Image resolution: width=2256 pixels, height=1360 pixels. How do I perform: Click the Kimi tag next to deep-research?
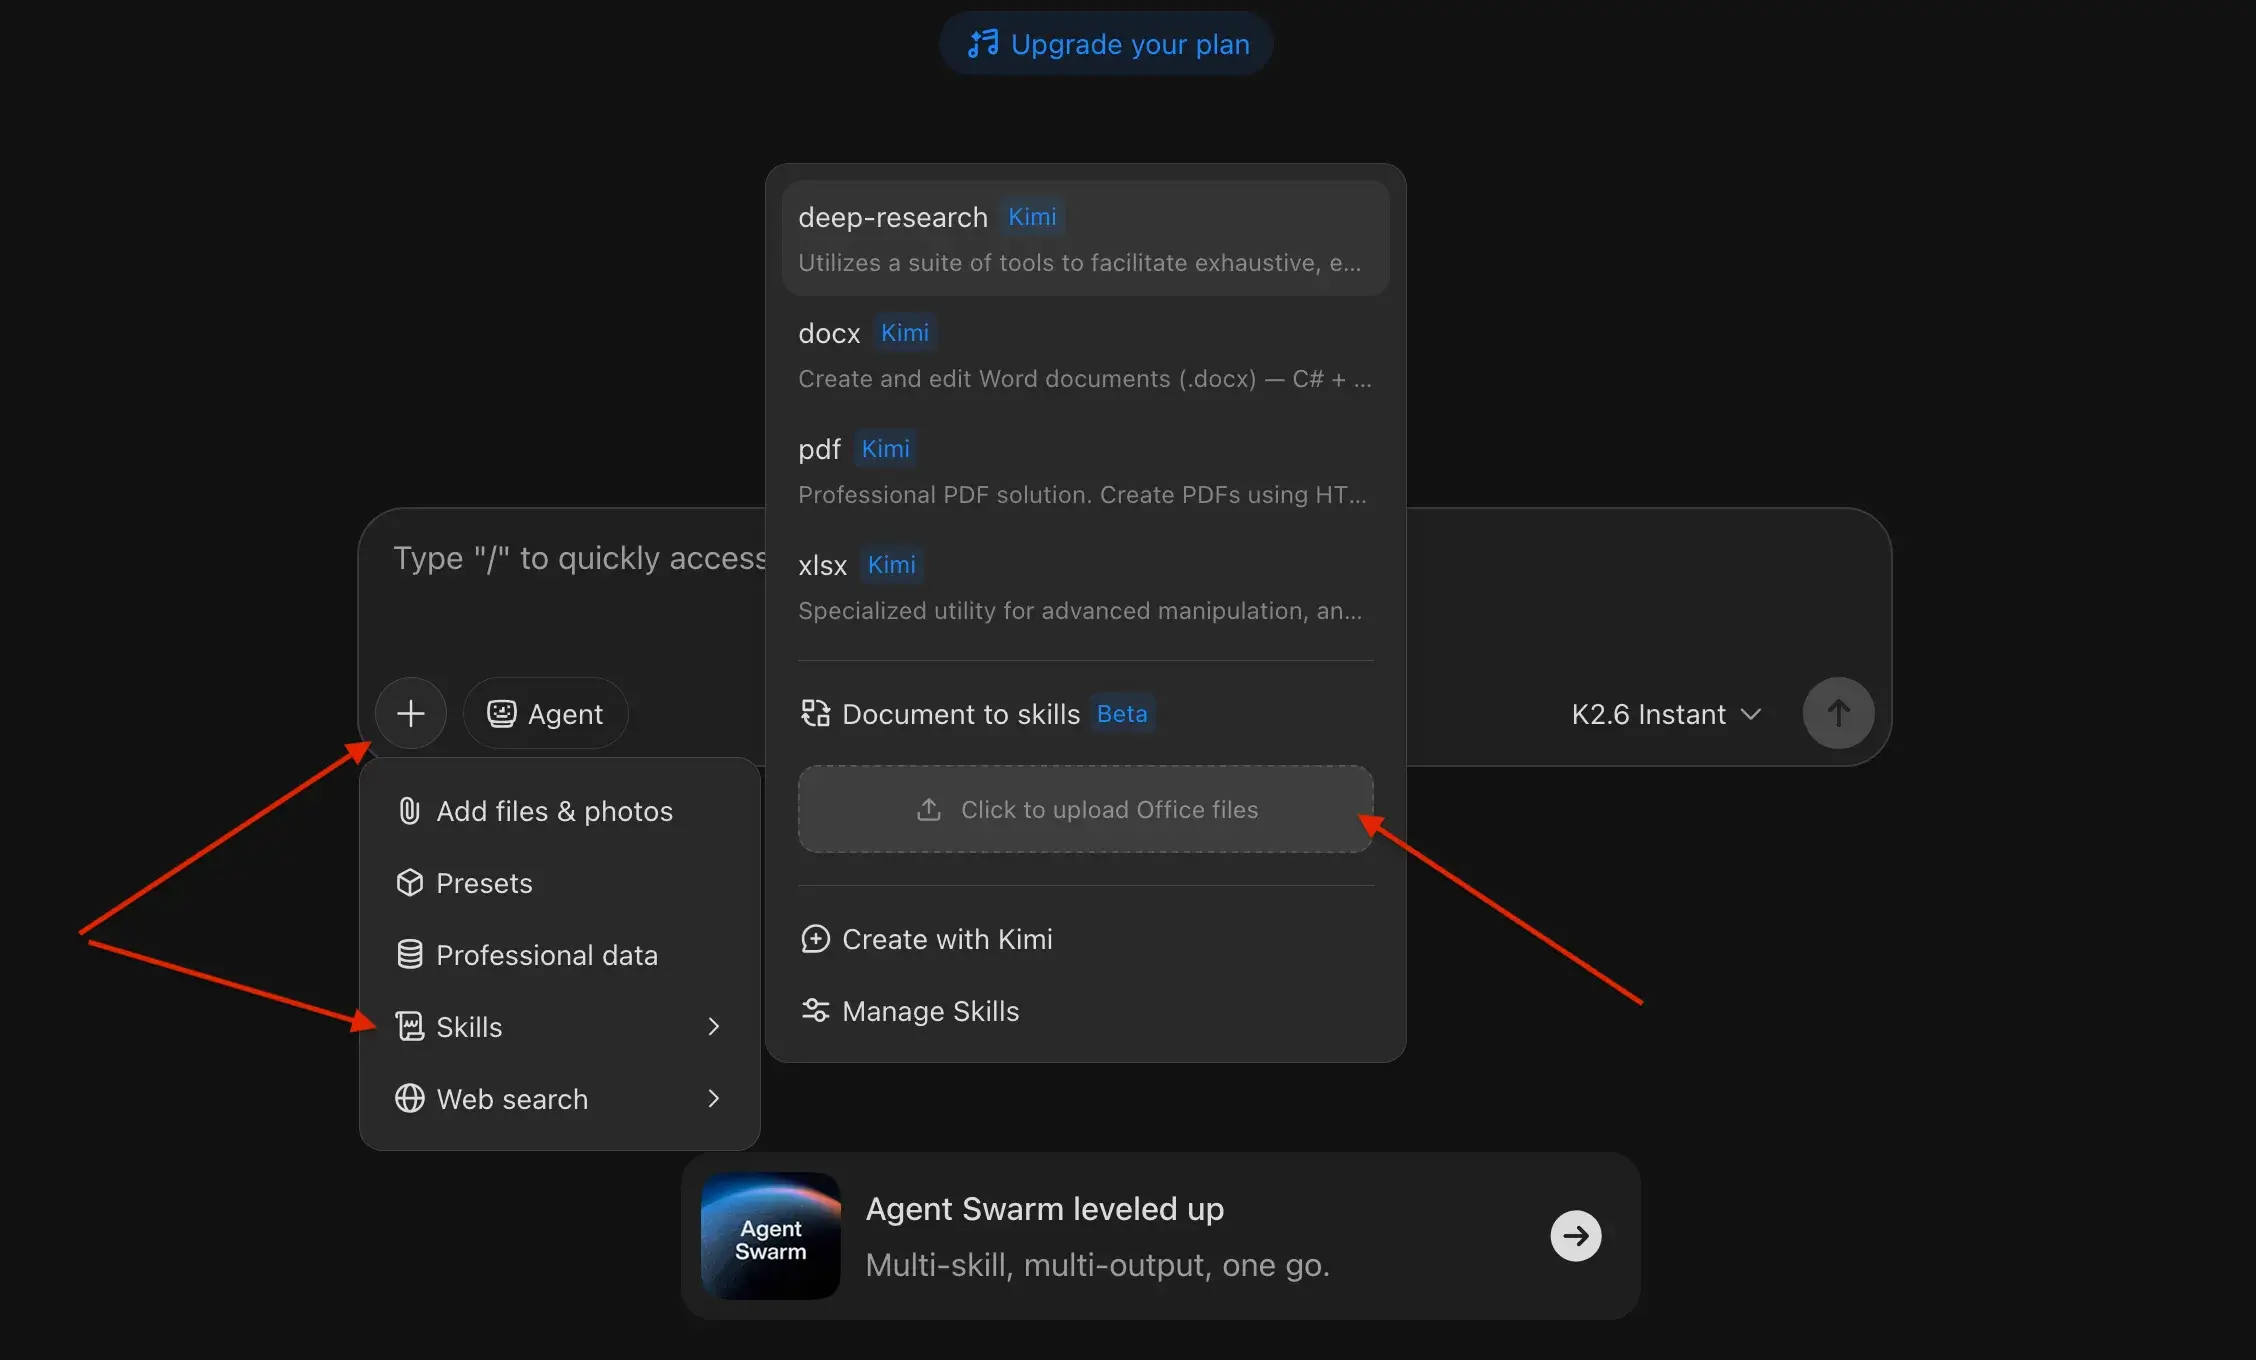pos(1032,217)
